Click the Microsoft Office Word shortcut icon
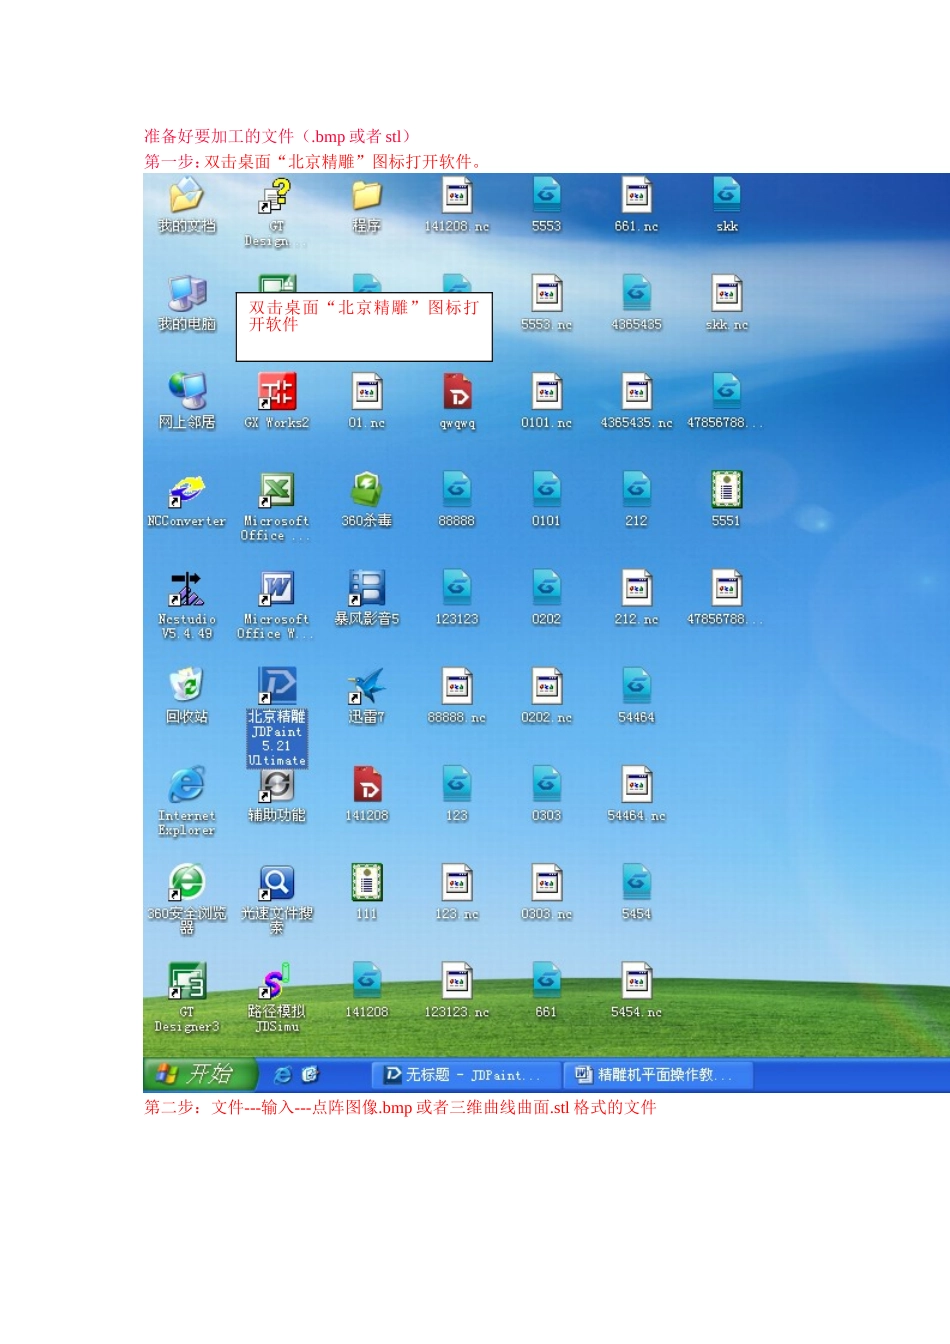Image resolution: width=950 pixels, height=1344 pixels. tap(277, 605)
